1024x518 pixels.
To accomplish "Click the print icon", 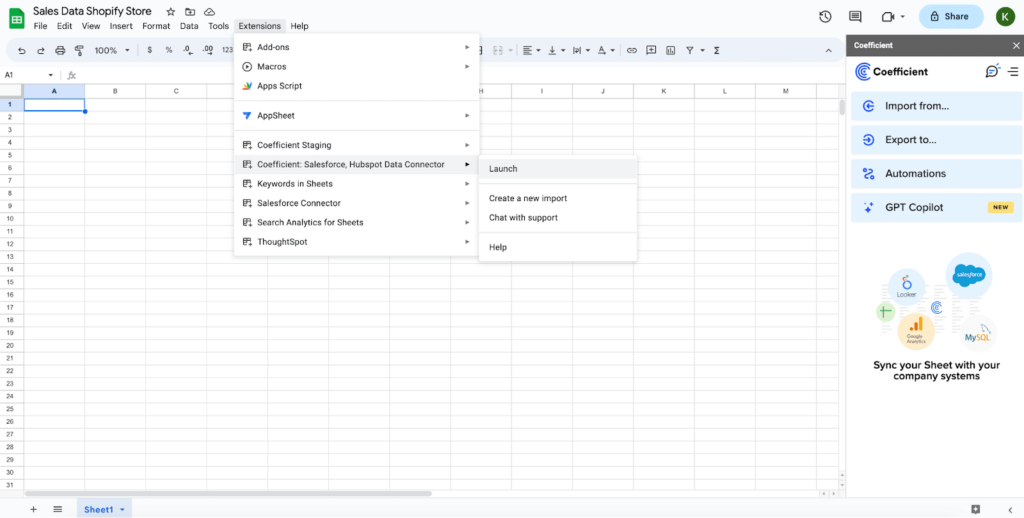I will pos(60,50).
